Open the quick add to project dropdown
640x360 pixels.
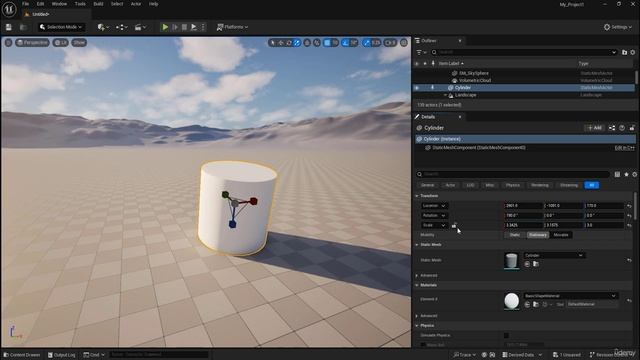pos(103,27)
